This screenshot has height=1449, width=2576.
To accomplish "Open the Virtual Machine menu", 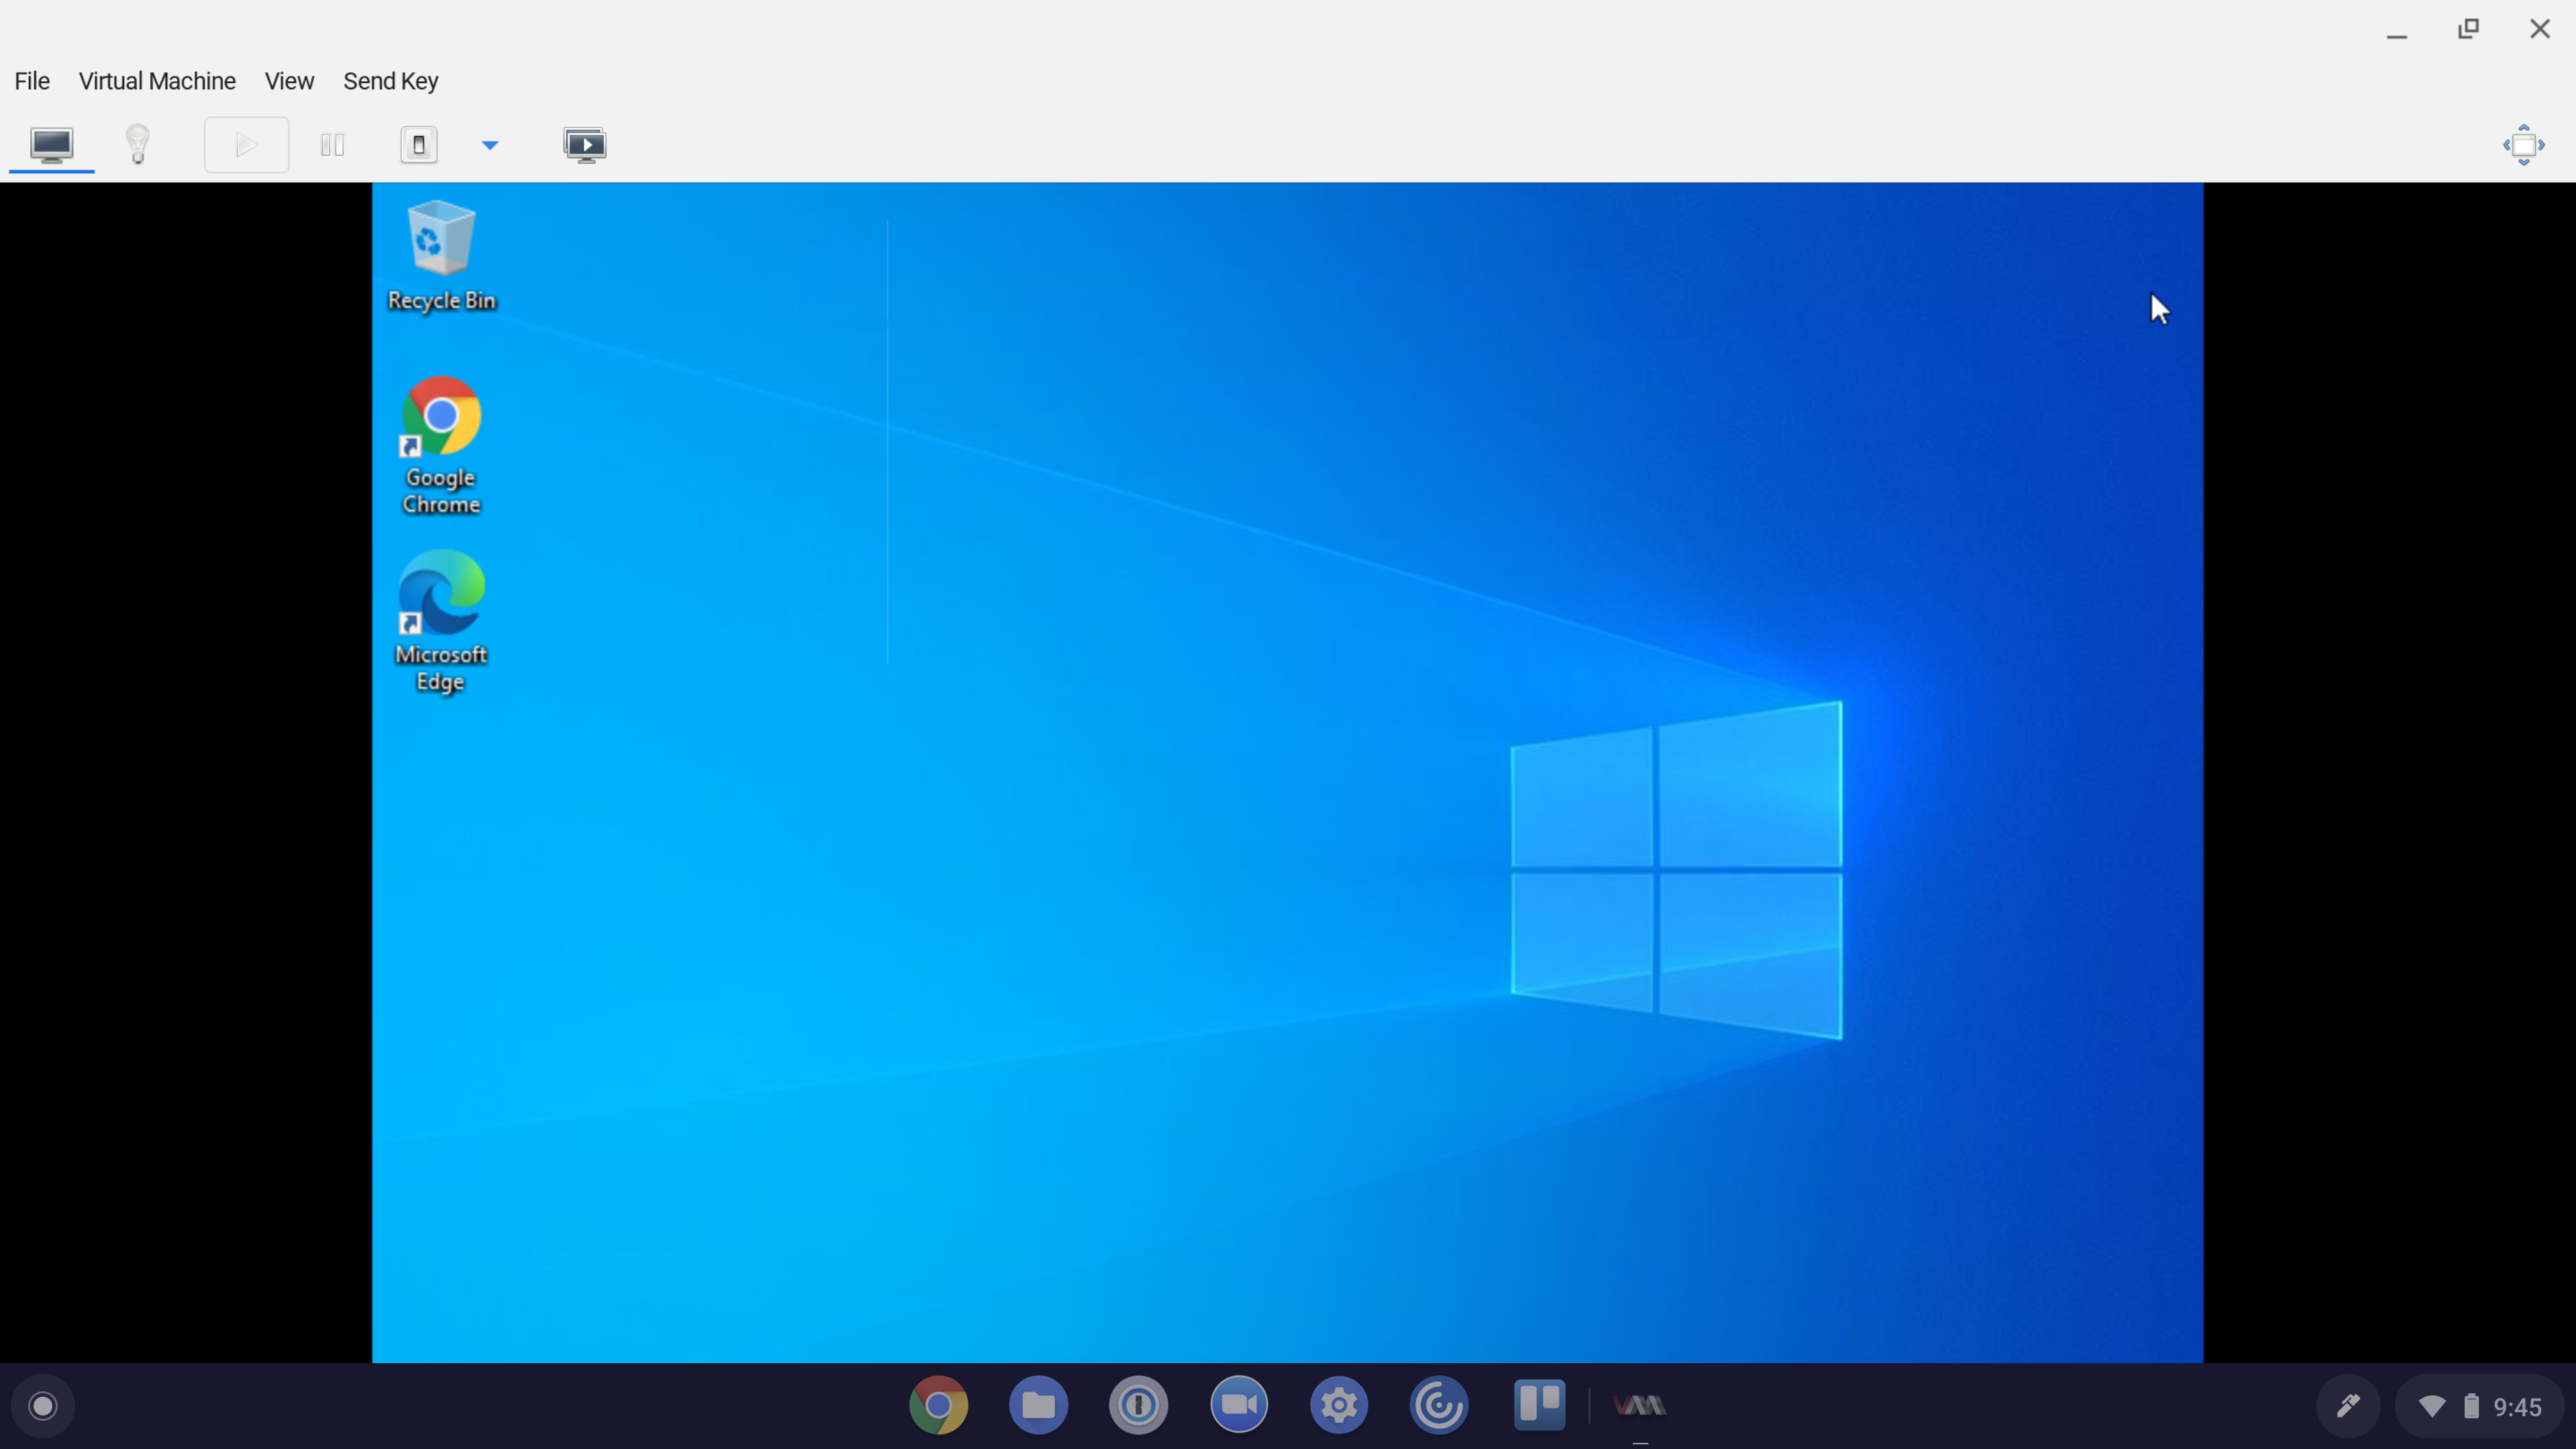I will pos(157,81).
